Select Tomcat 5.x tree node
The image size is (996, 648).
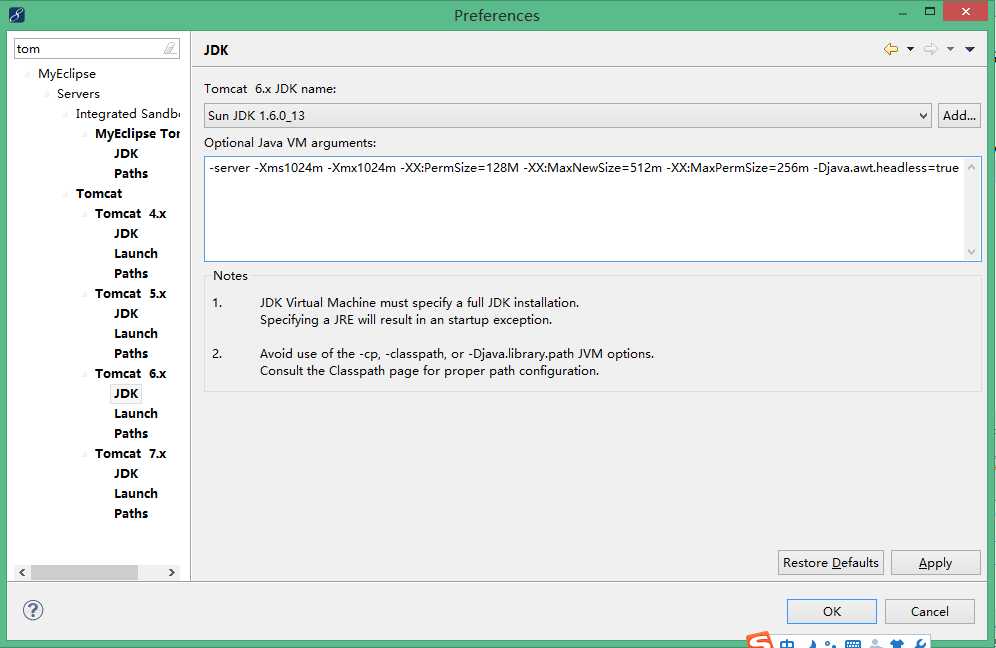tap(130, 294)
